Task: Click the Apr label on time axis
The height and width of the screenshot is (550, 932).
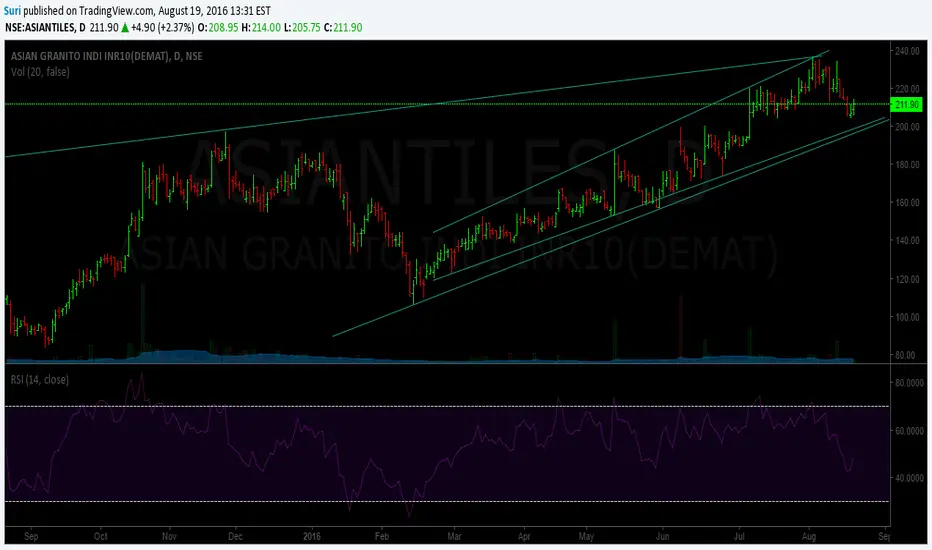Action: pyautogui.click(x=524, y=536)
